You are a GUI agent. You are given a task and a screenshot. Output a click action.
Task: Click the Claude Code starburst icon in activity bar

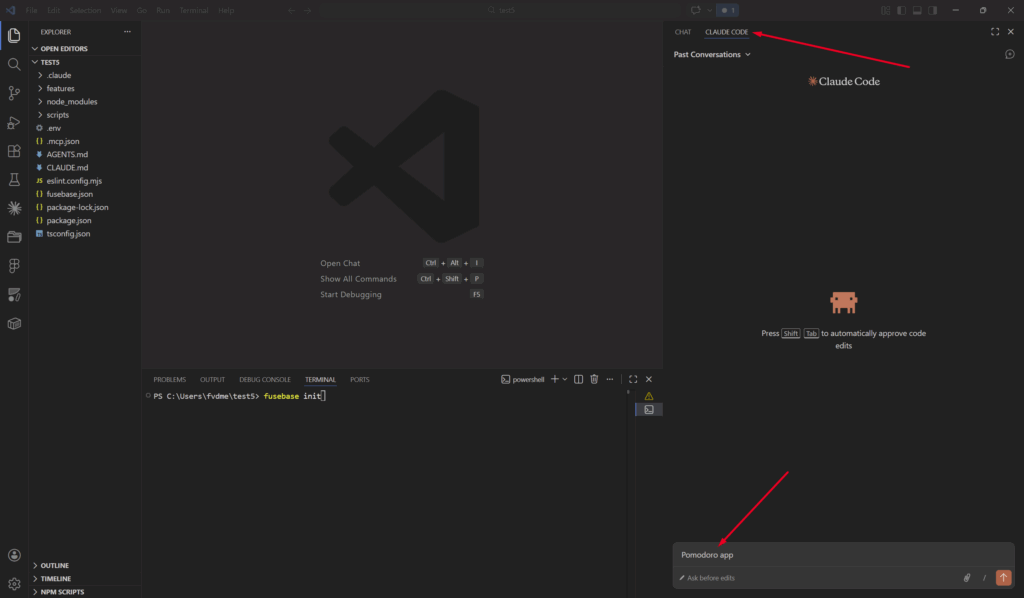[x=14, y=208]
